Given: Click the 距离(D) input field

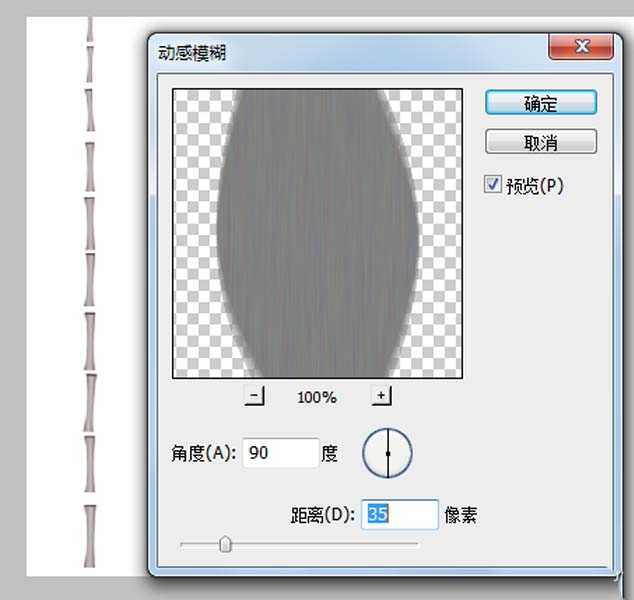Looking at the screenshot, I should [399, 514].
